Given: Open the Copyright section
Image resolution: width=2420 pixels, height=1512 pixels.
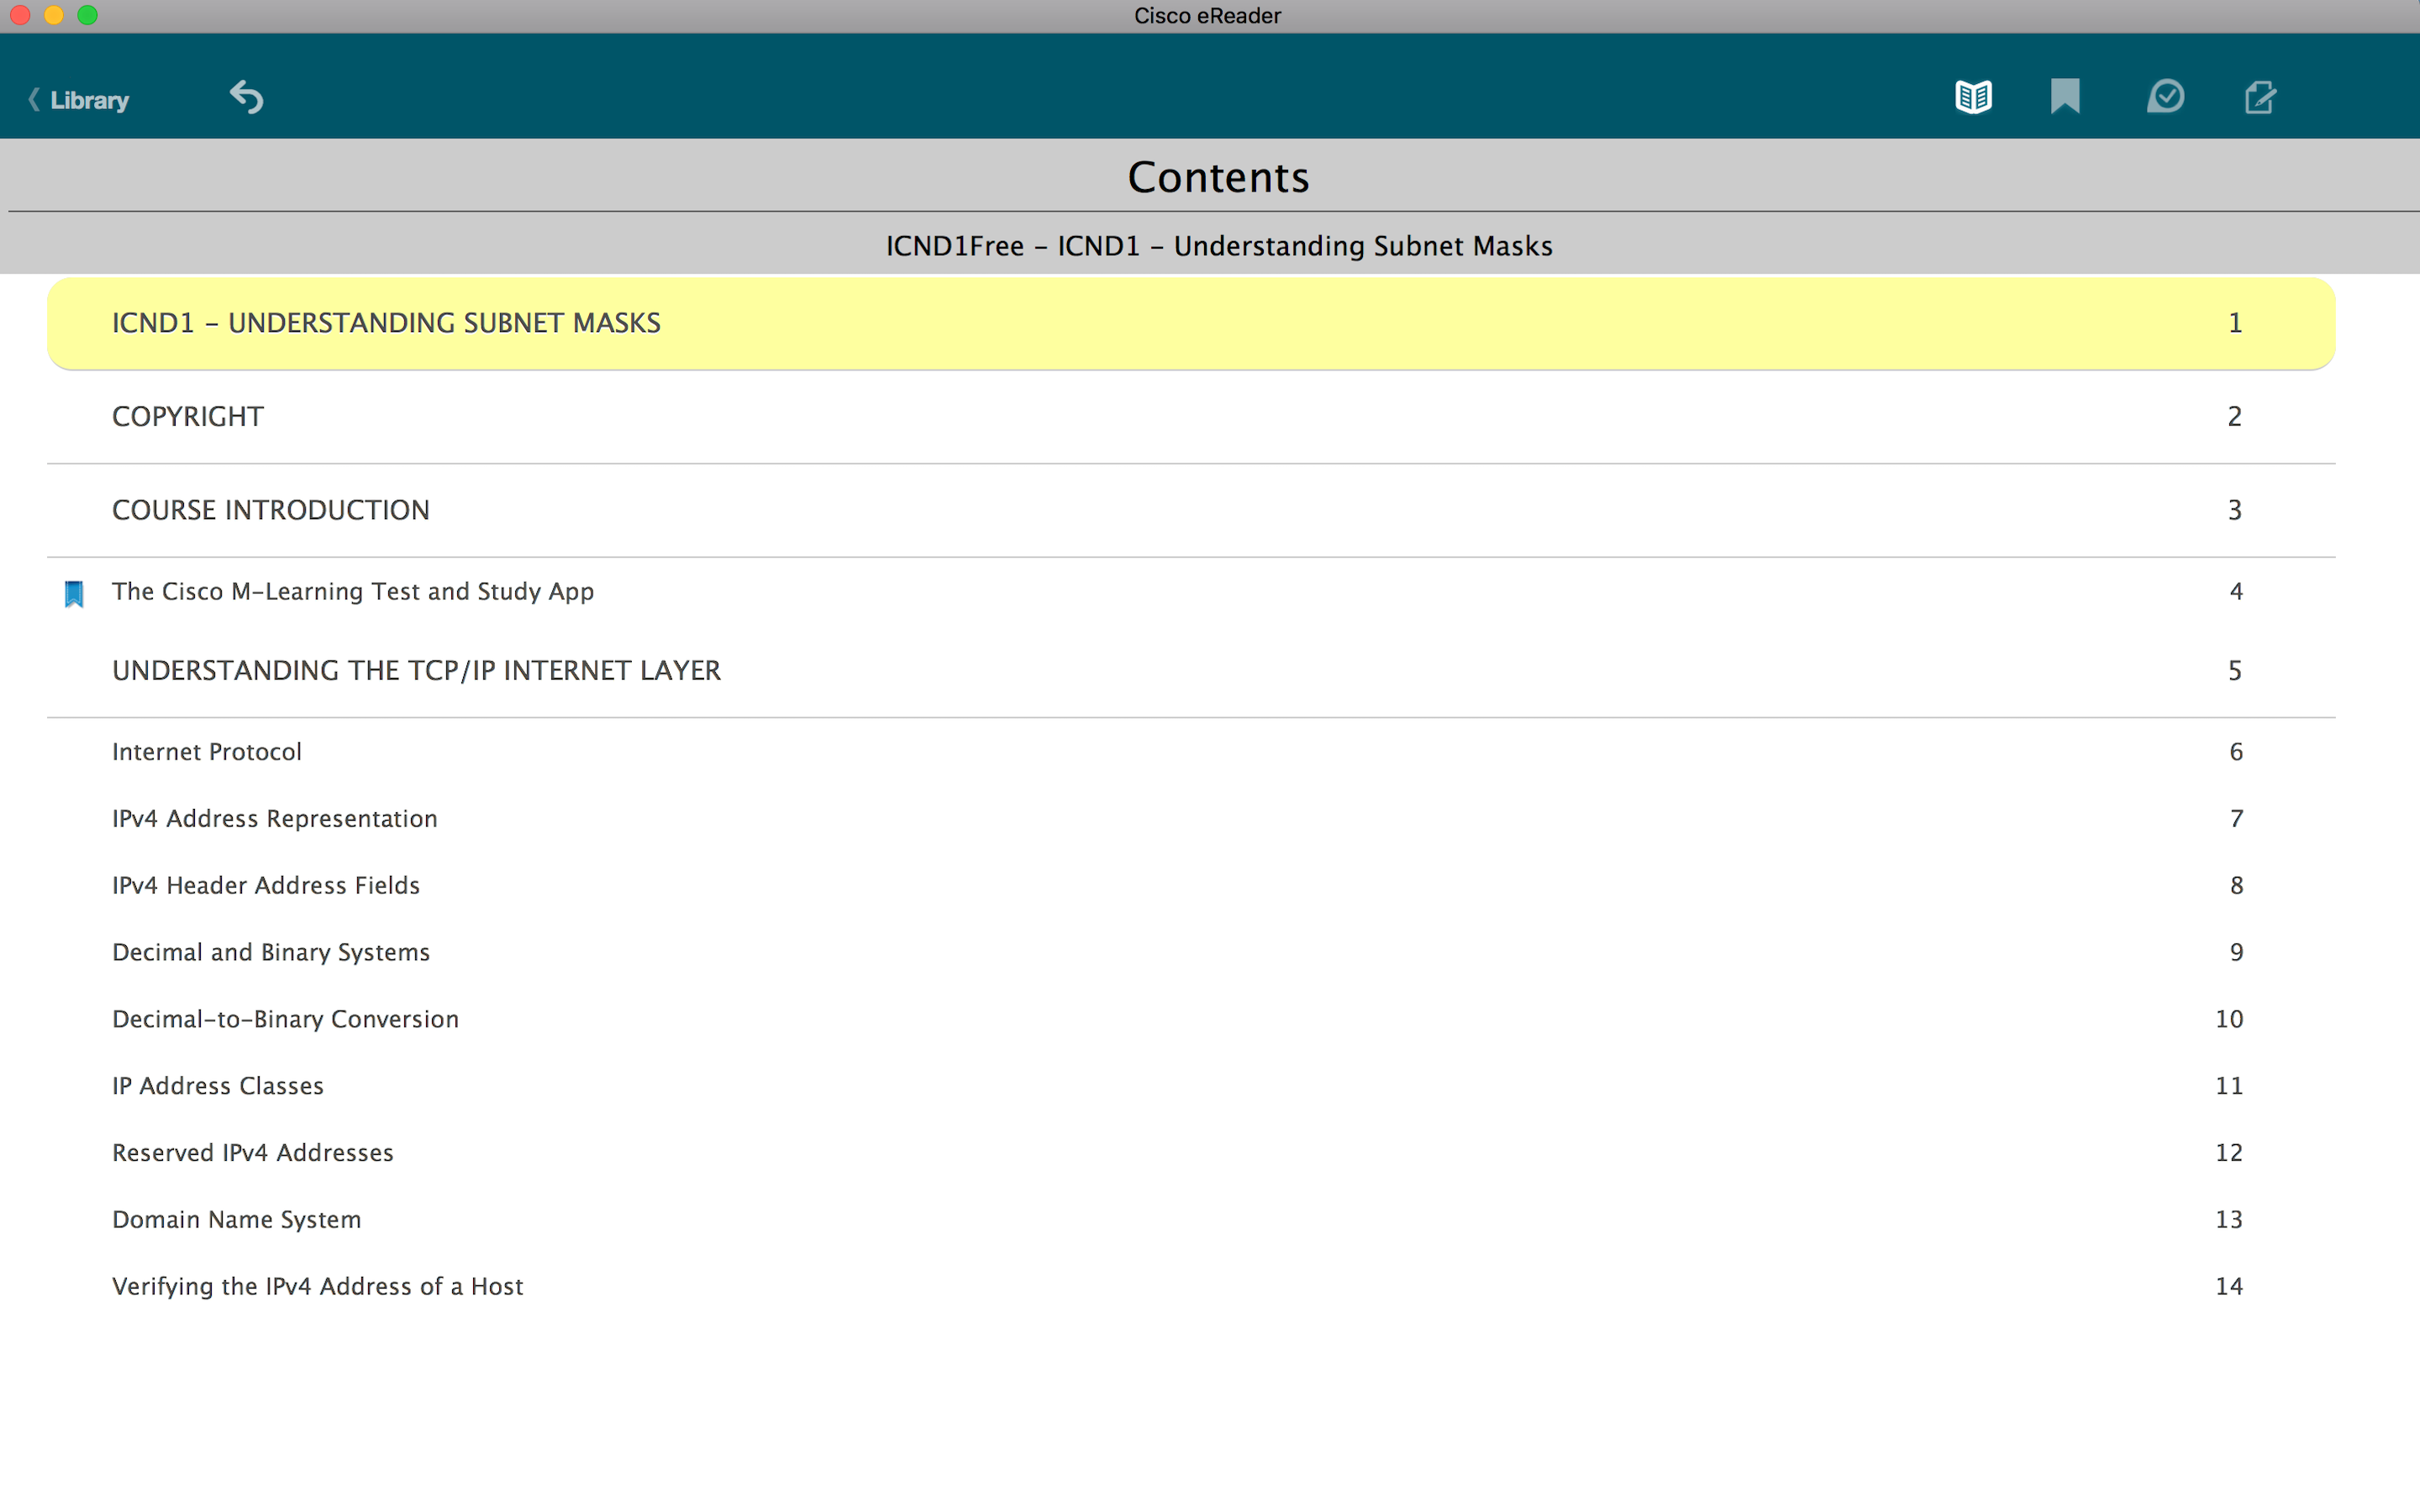Looking at the screenshot, I should (x=188, y=416).
